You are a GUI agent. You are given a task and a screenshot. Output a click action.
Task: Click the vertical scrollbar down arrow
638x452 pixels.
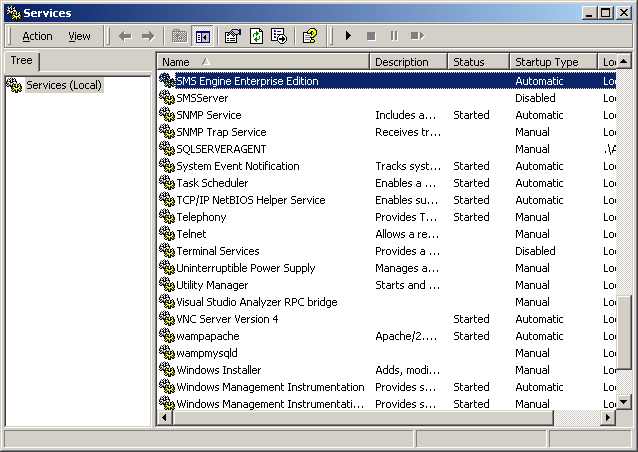624,402
